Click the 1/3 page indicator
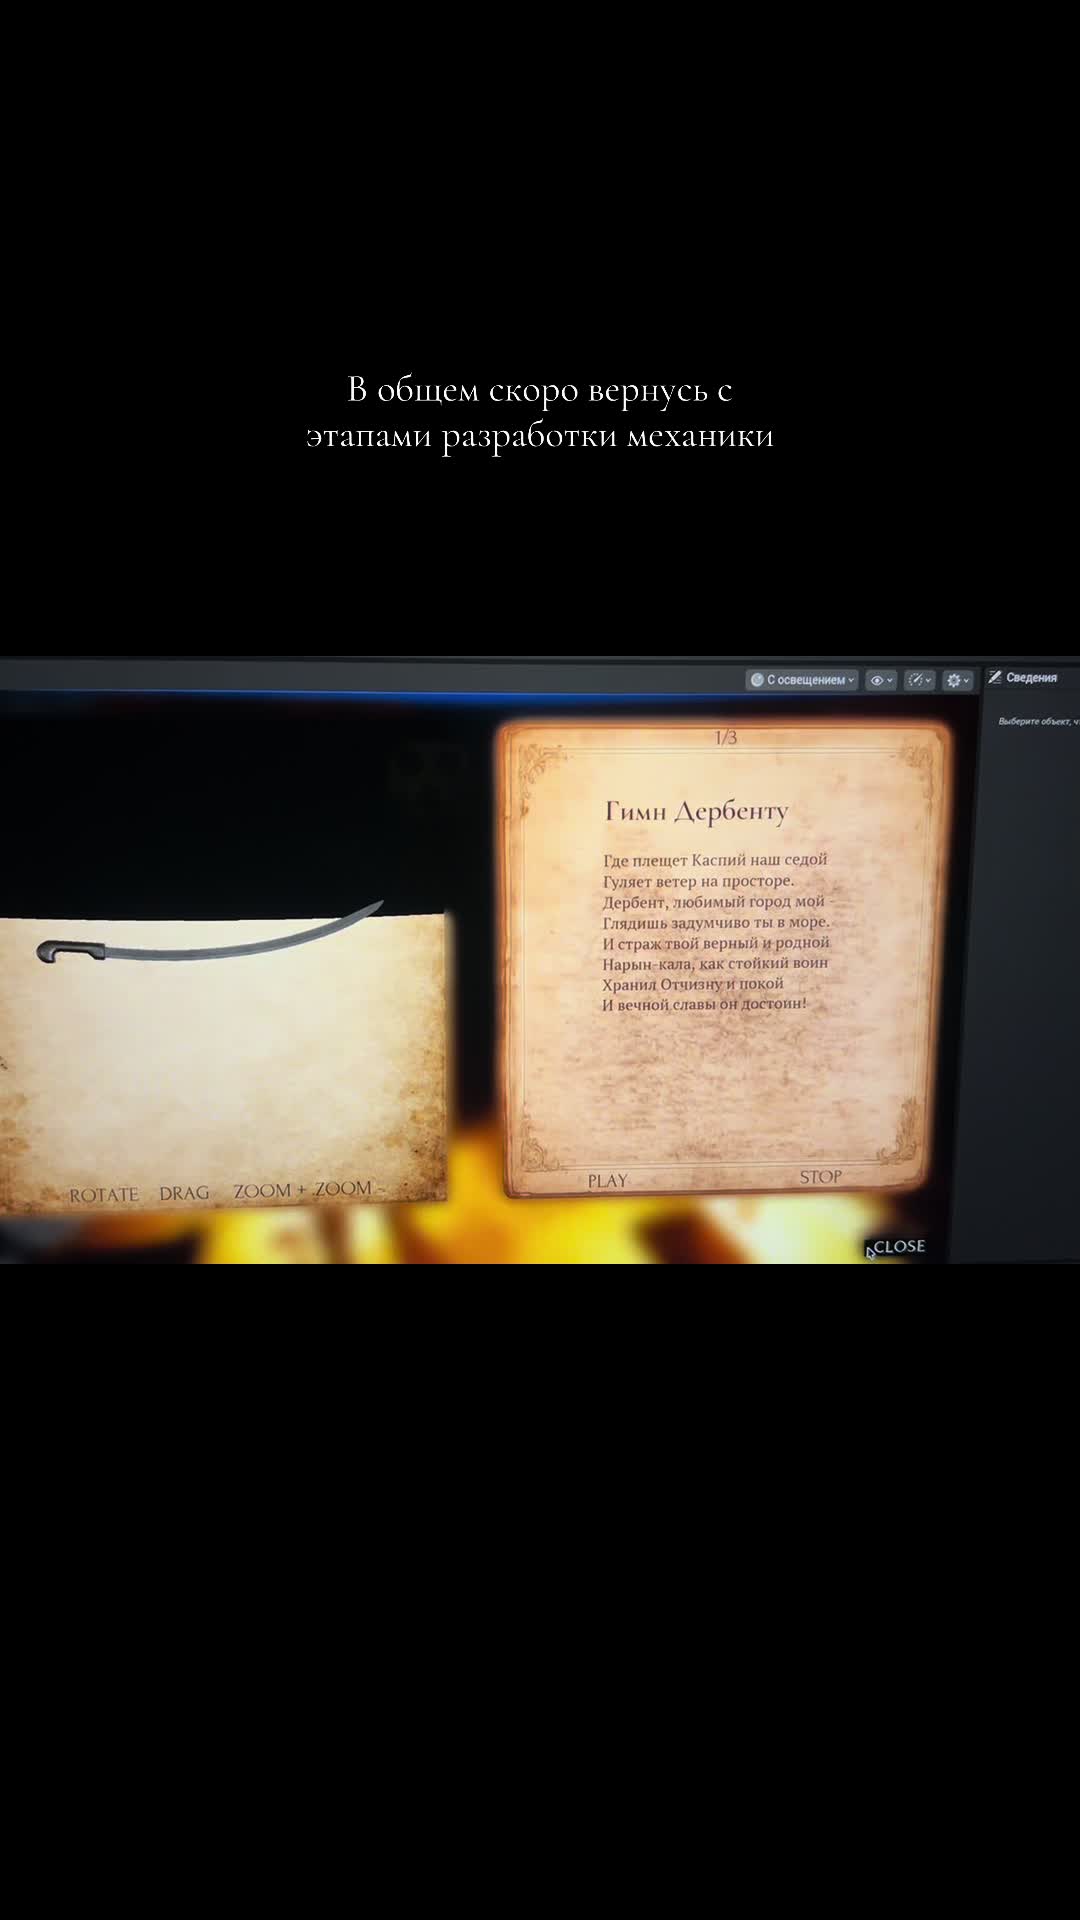Viewport: 1080px width, 1920px height. point(726,738)
